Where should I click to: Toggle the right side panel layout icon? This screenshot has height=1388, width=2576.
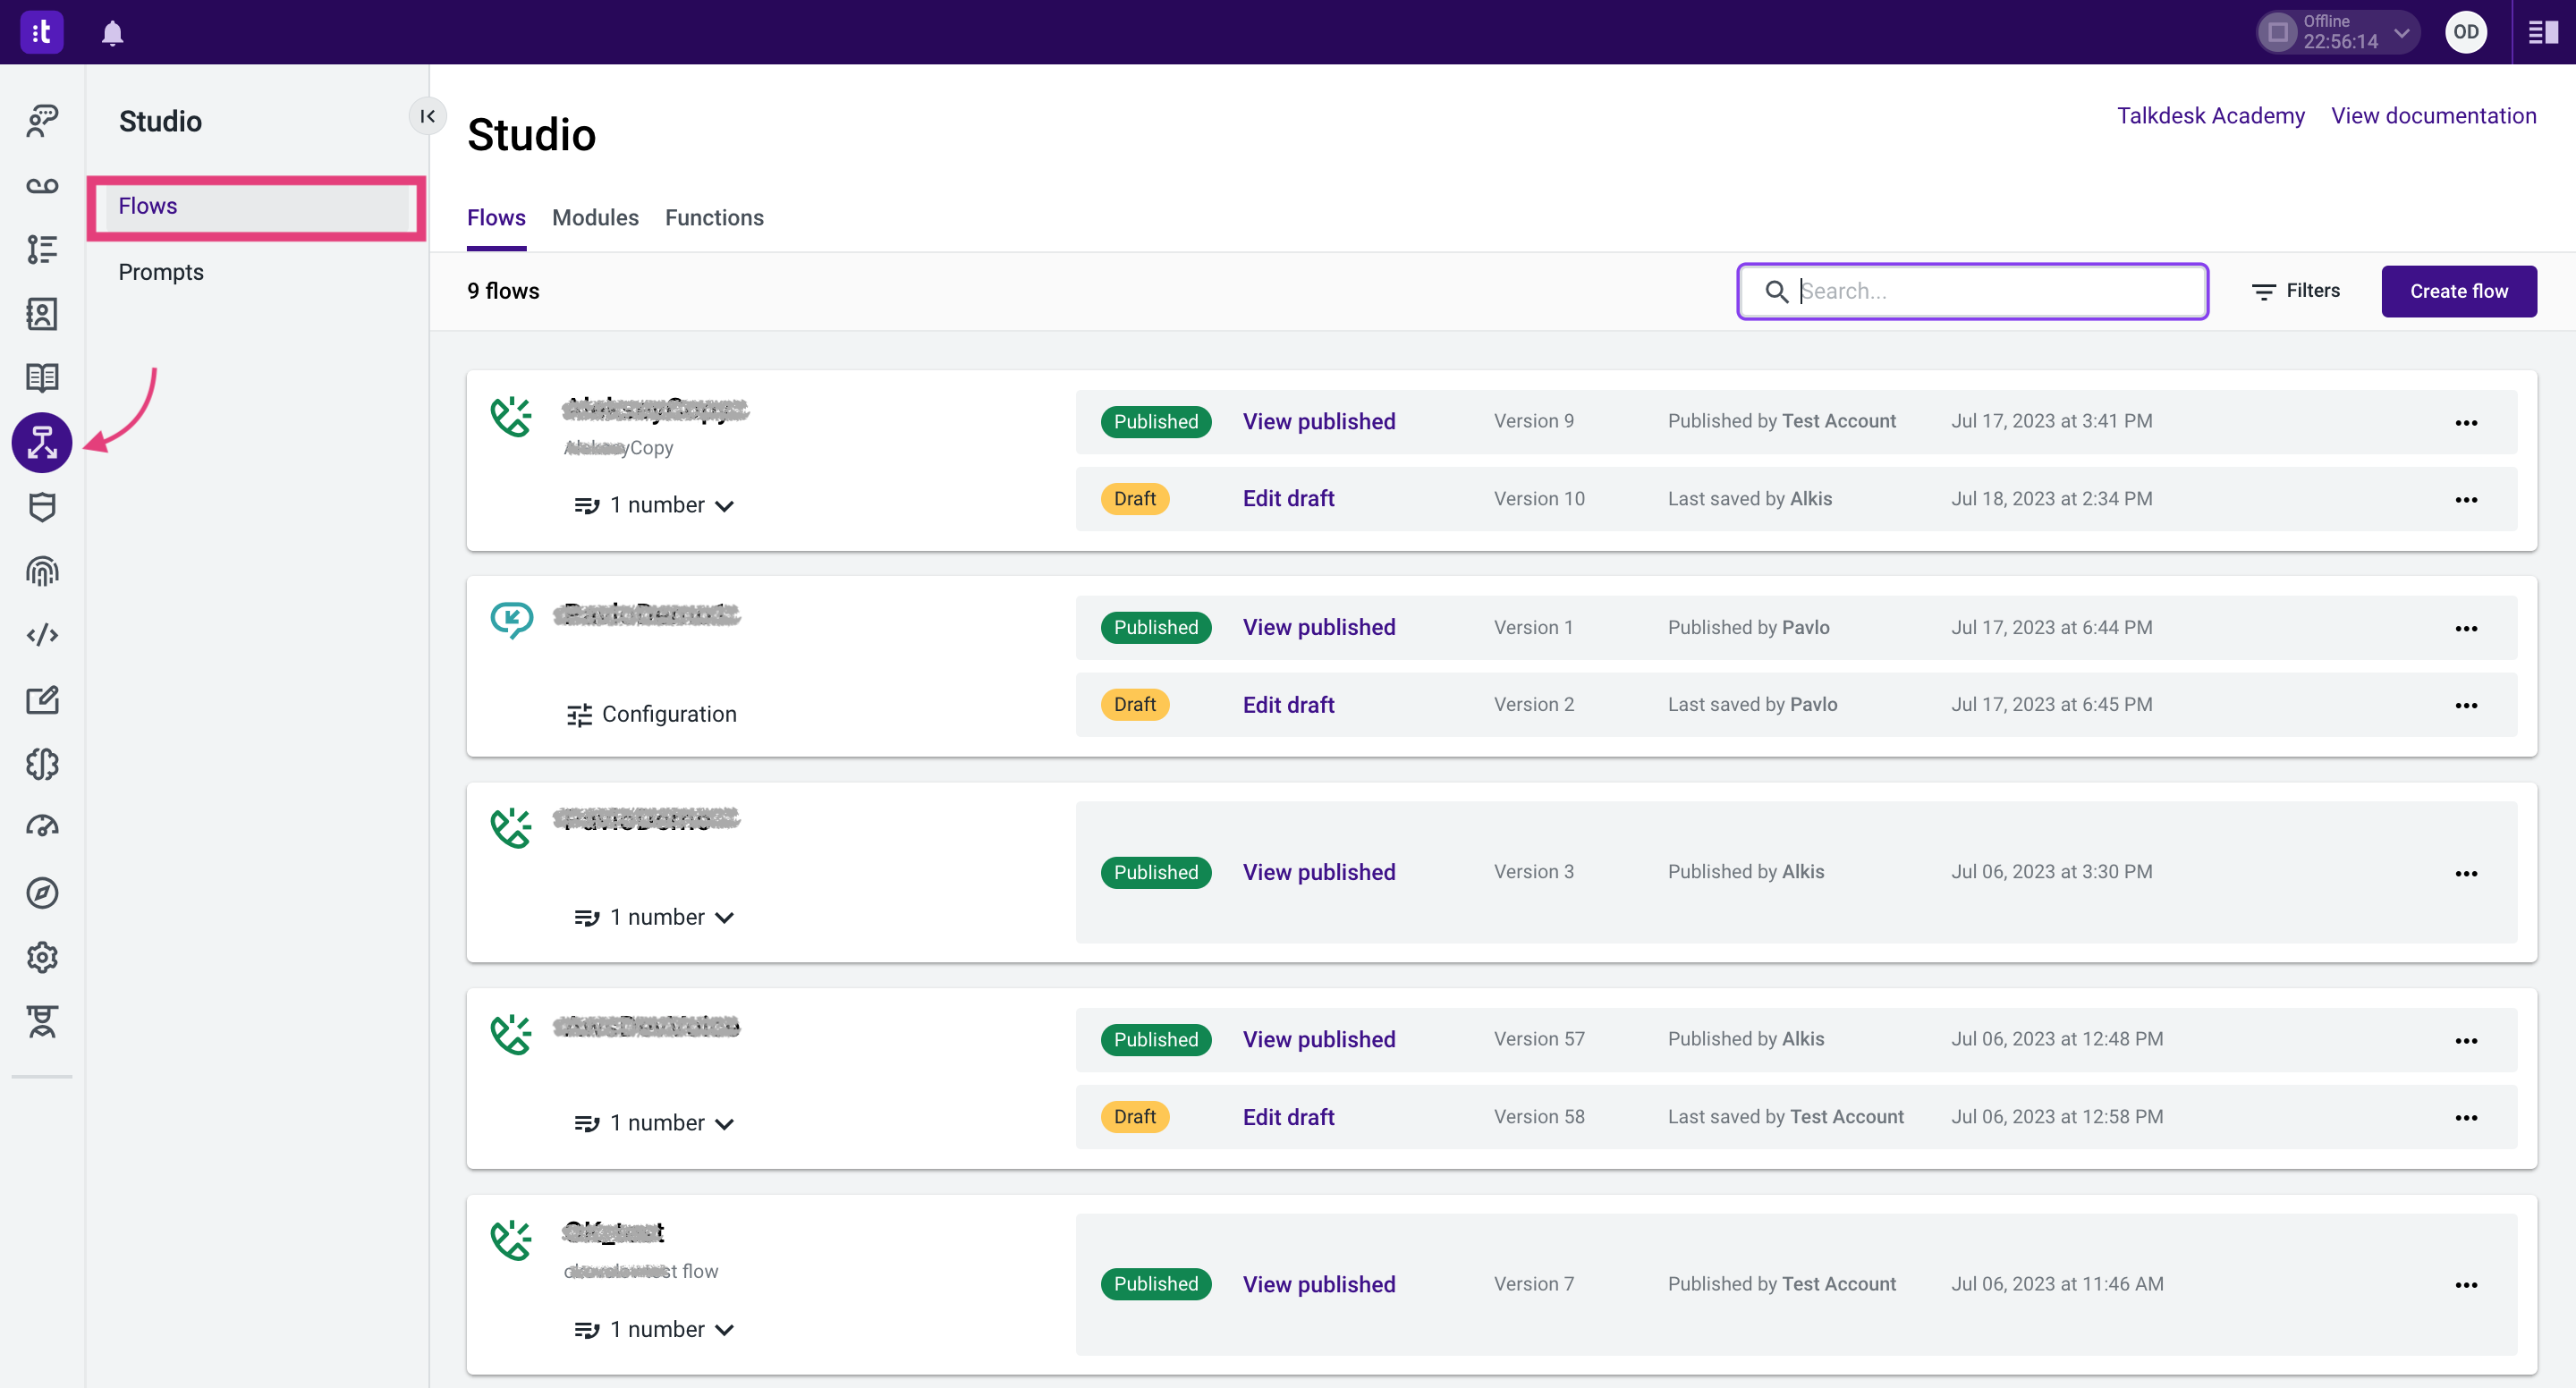point(2542,33)
